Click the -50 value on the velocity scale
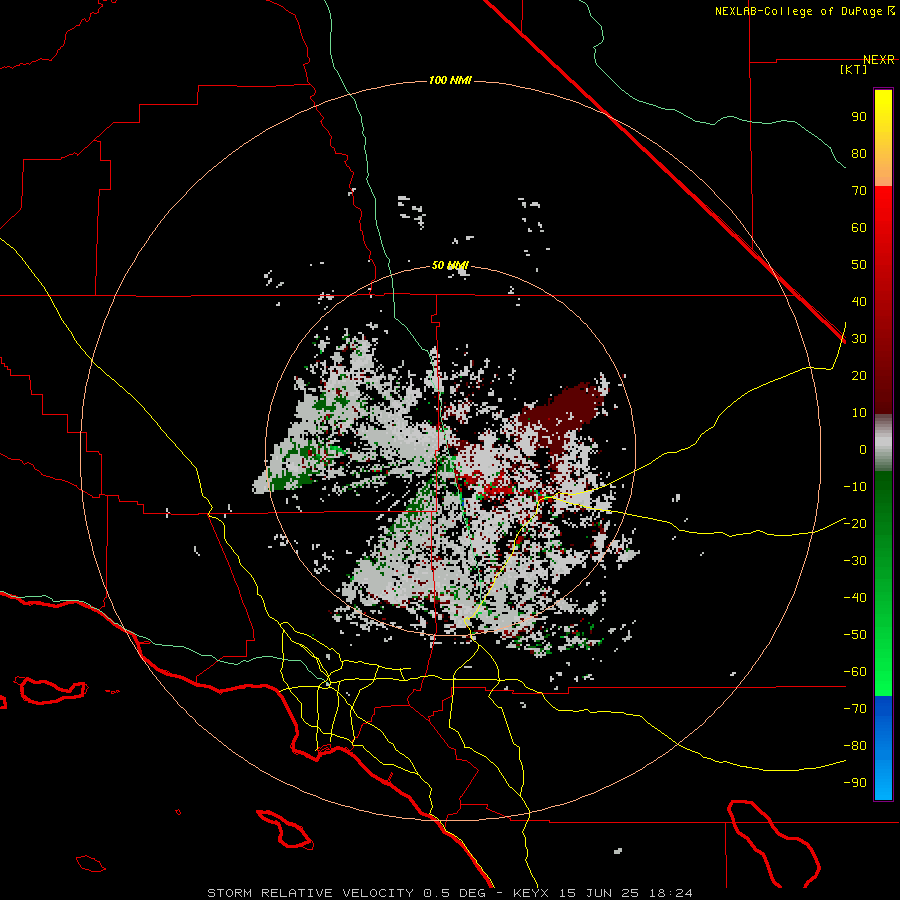 855,634
